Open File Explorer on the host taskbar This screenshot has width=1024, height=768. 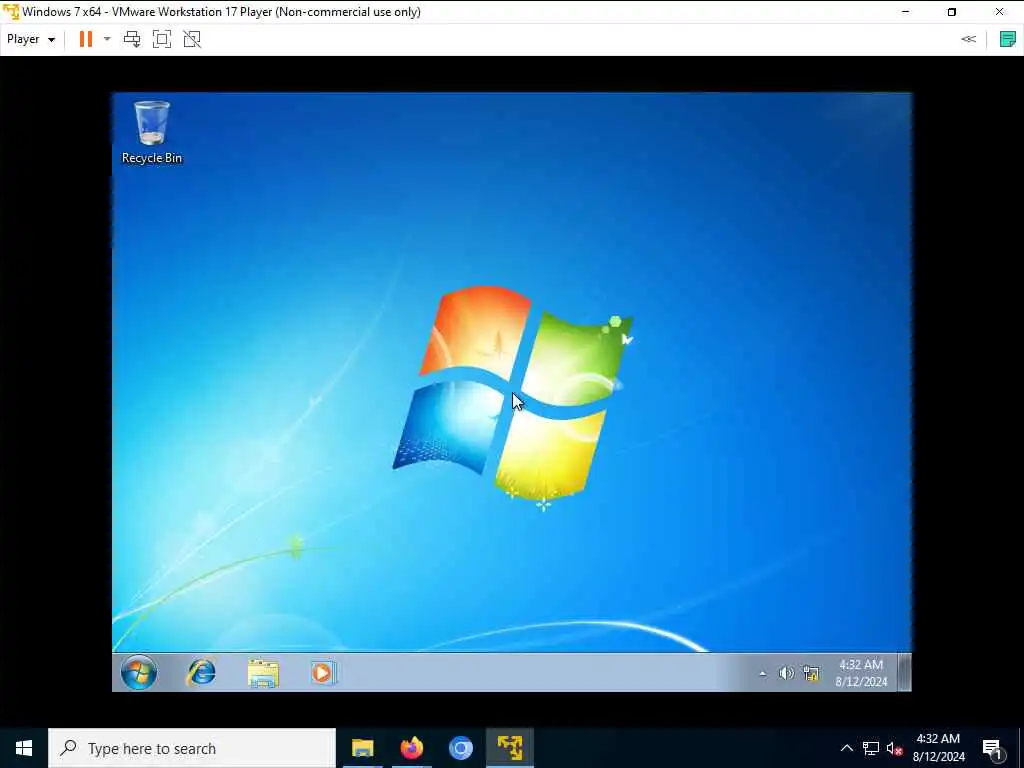coord(362,748)
